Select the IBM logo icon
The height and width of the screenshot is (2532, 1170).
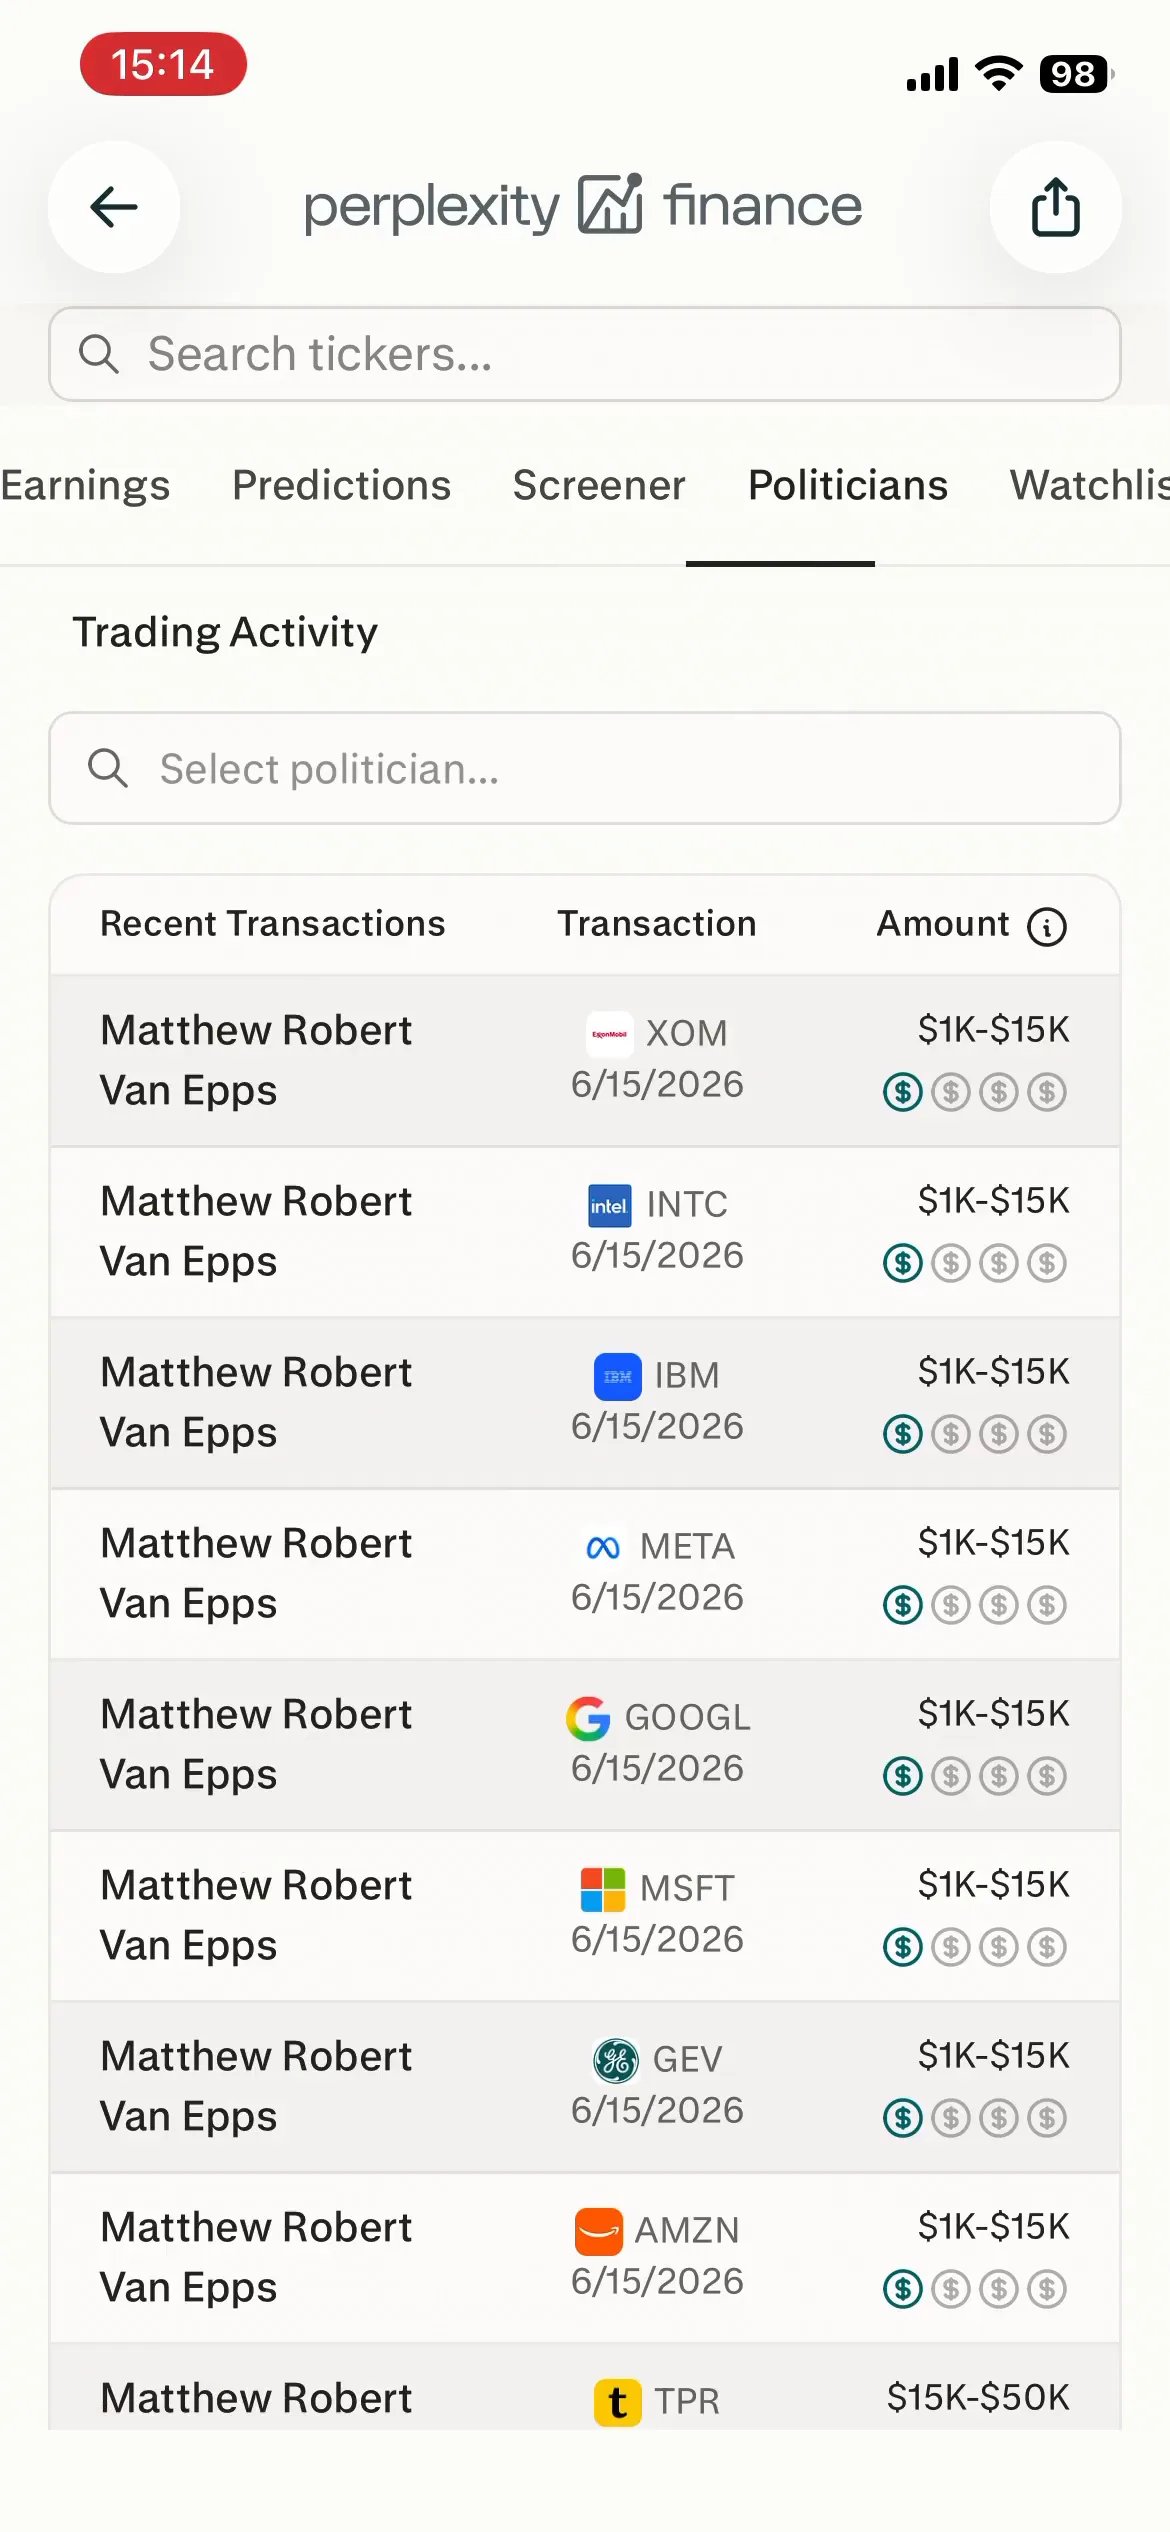click(x=617, y=1377)
